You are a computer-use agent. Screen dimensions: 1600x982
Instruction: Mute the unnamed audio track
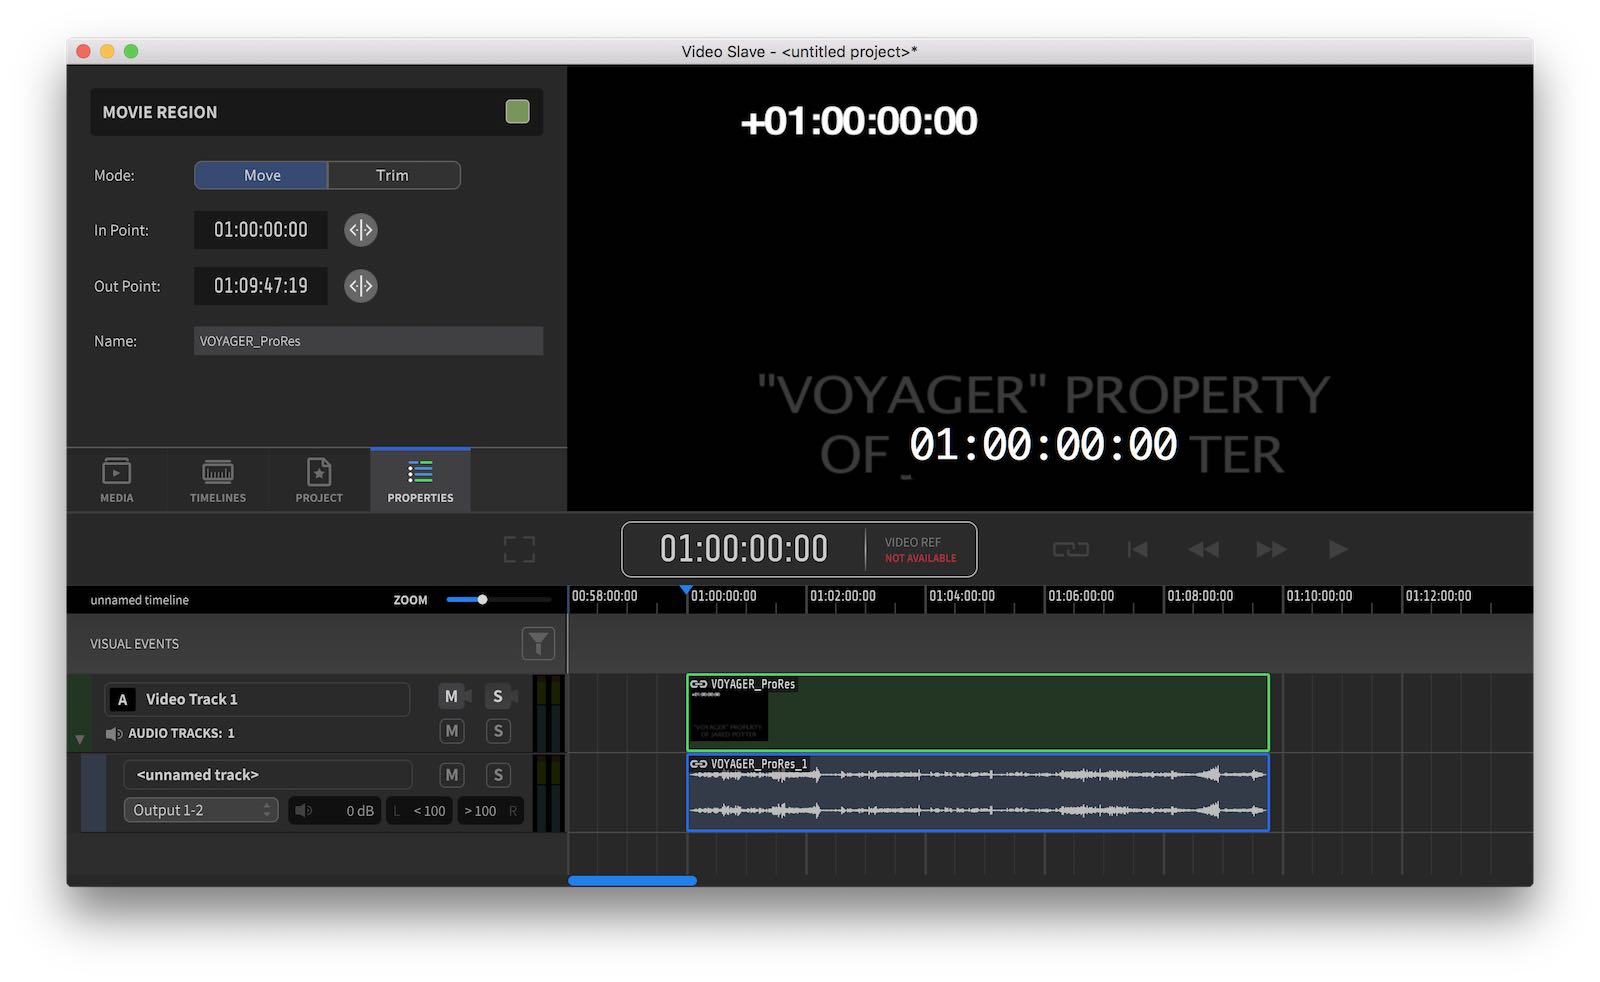[x=452, y=775]
